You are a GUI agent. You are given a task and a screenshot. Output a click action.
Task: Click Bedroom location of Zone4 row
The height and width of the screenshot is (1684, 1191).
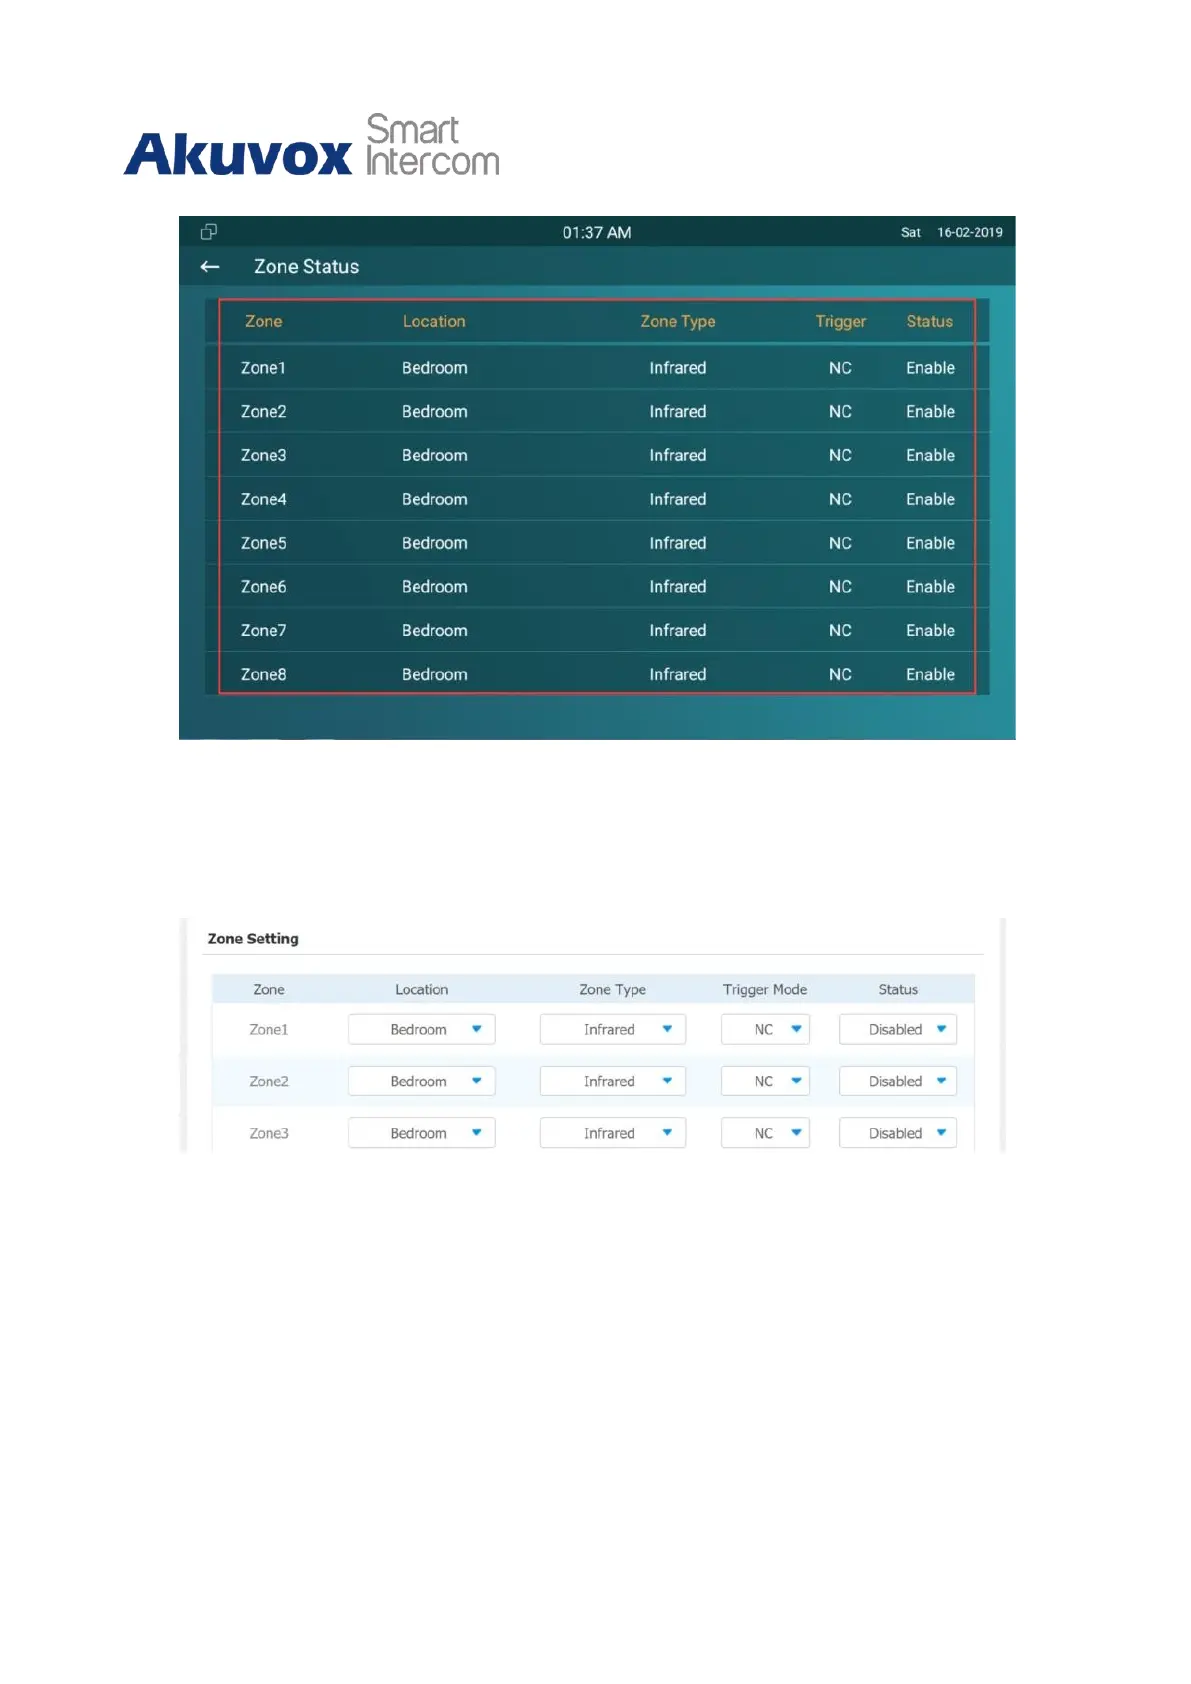pos(434,499)
